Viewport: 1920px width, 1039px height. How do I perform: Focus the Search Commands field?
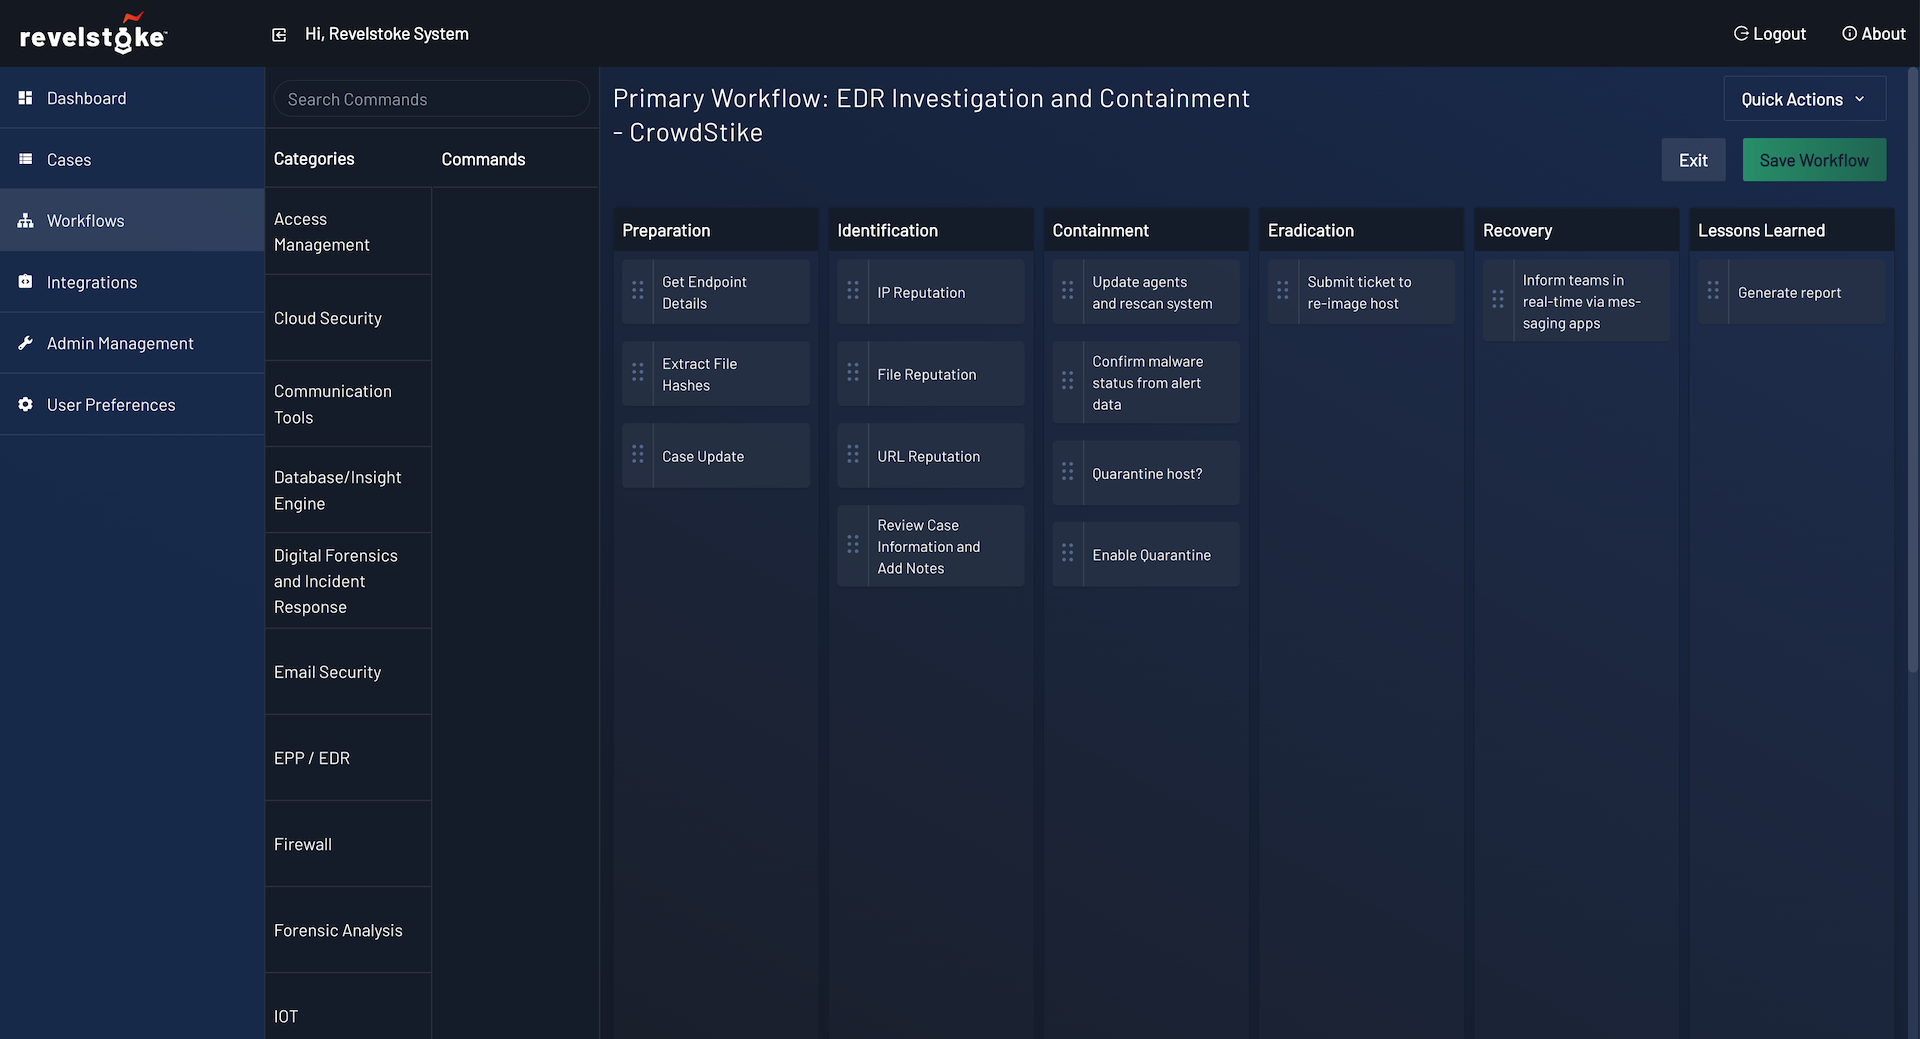[x=431, y=99]
